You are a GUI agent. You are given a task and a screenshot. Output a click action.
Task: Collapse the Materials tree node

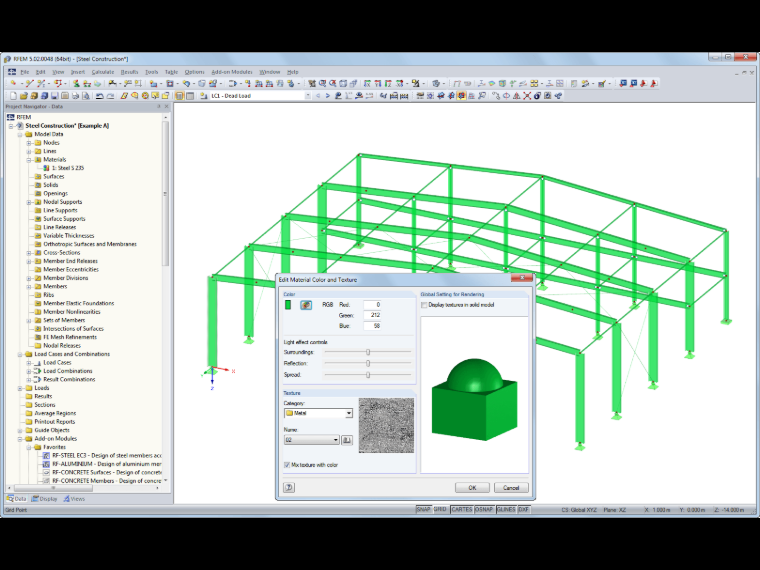(29, 160)
